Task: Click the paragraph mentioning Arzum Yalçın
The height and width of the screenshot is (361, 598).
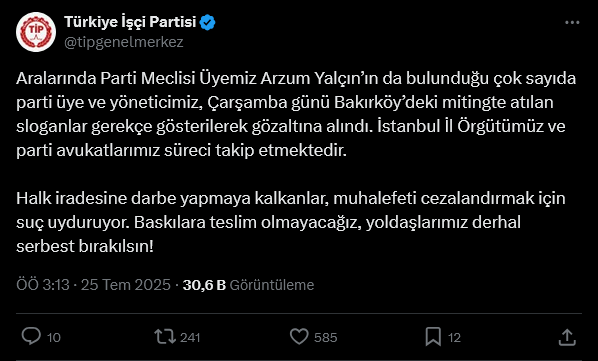Action: pyautogui.click(x=296, y=115)
